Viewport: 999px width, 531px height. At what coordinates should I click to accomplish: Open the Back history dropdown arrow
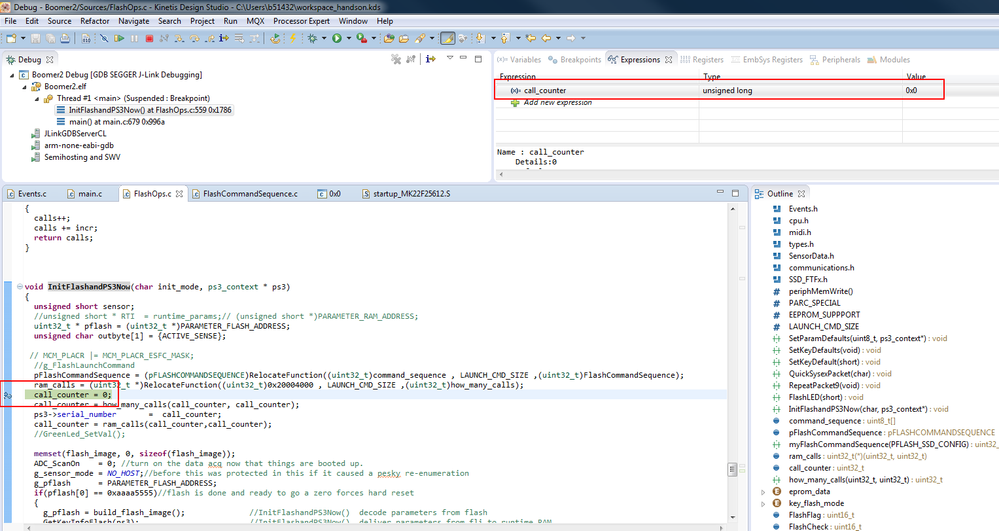pyautogui.click(x=558, y=38)
